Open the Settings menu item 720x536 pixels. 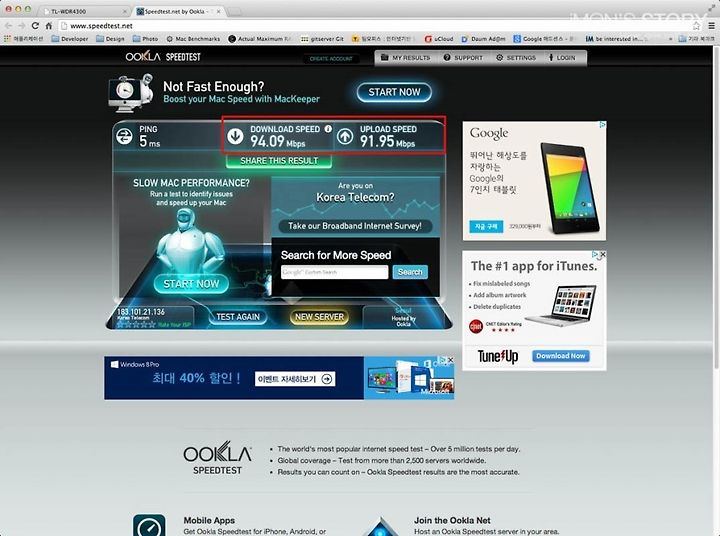(x=516, y=58)
